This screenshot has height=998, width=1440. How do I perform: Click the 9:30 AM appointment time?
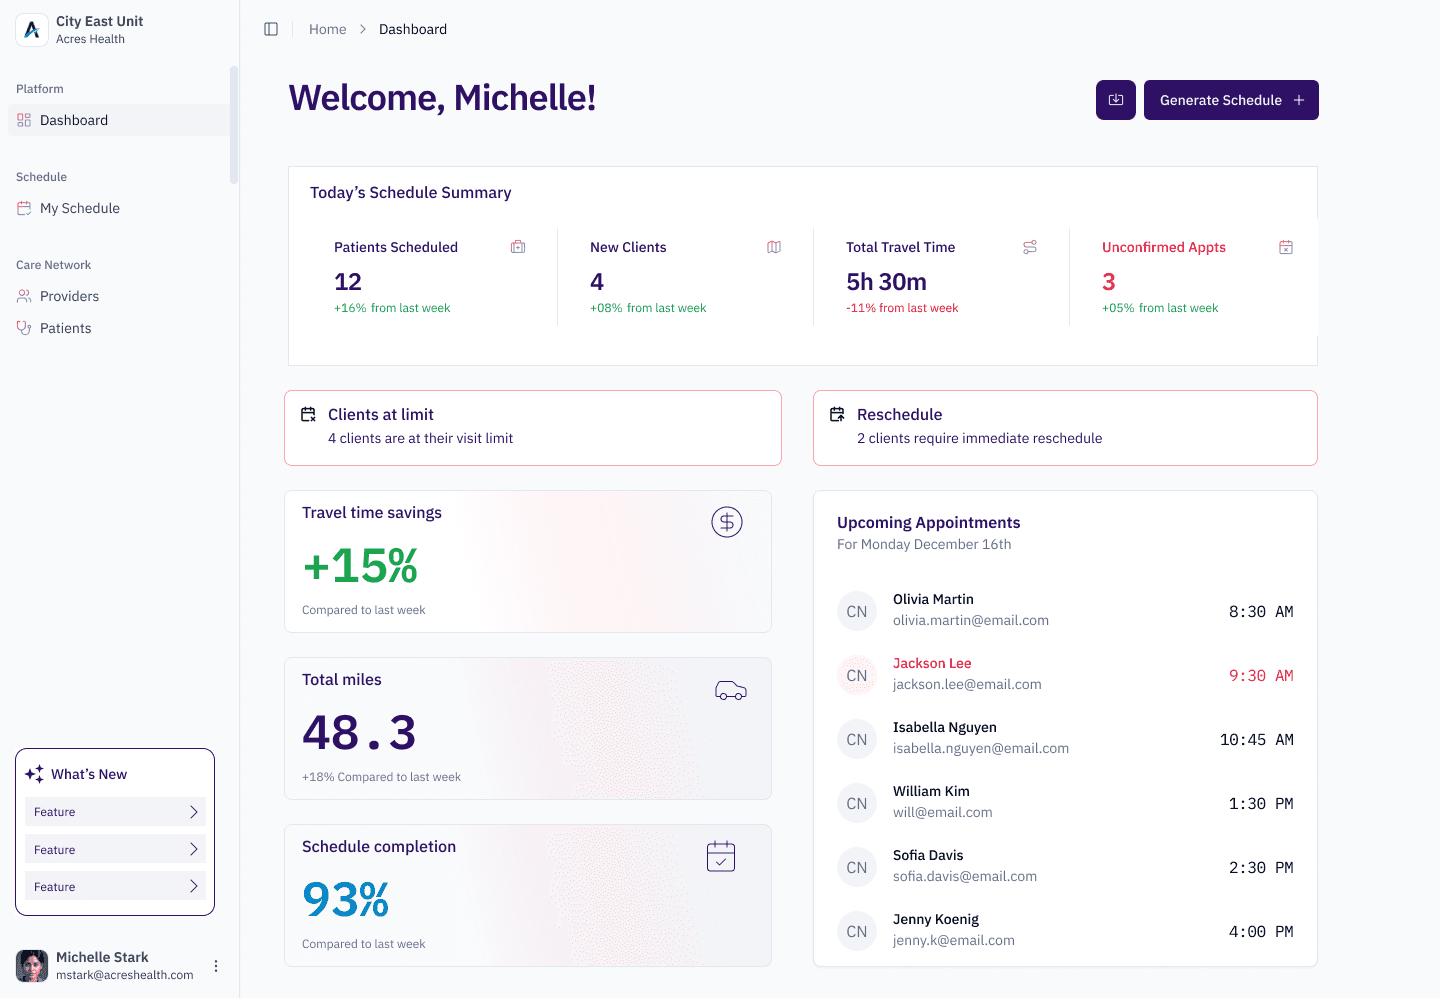coord(1261,676)
